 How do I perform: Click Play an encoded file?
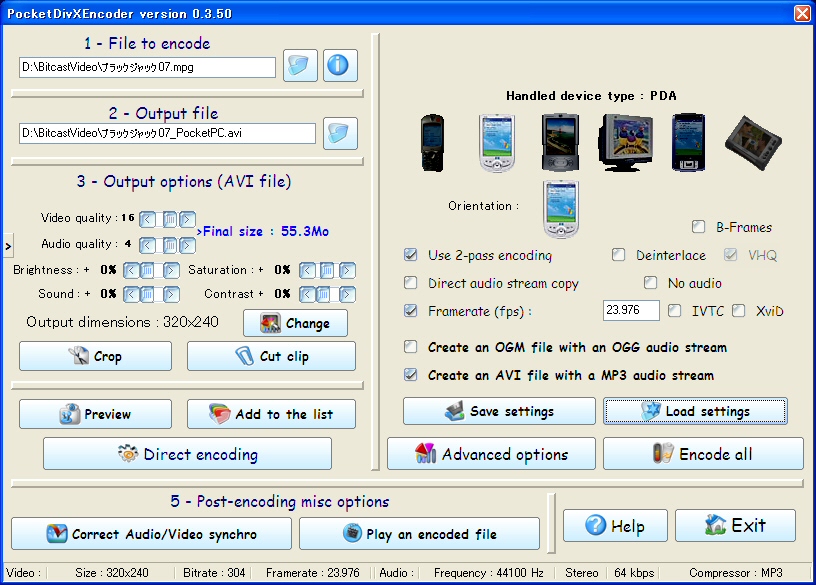point(419,533)
